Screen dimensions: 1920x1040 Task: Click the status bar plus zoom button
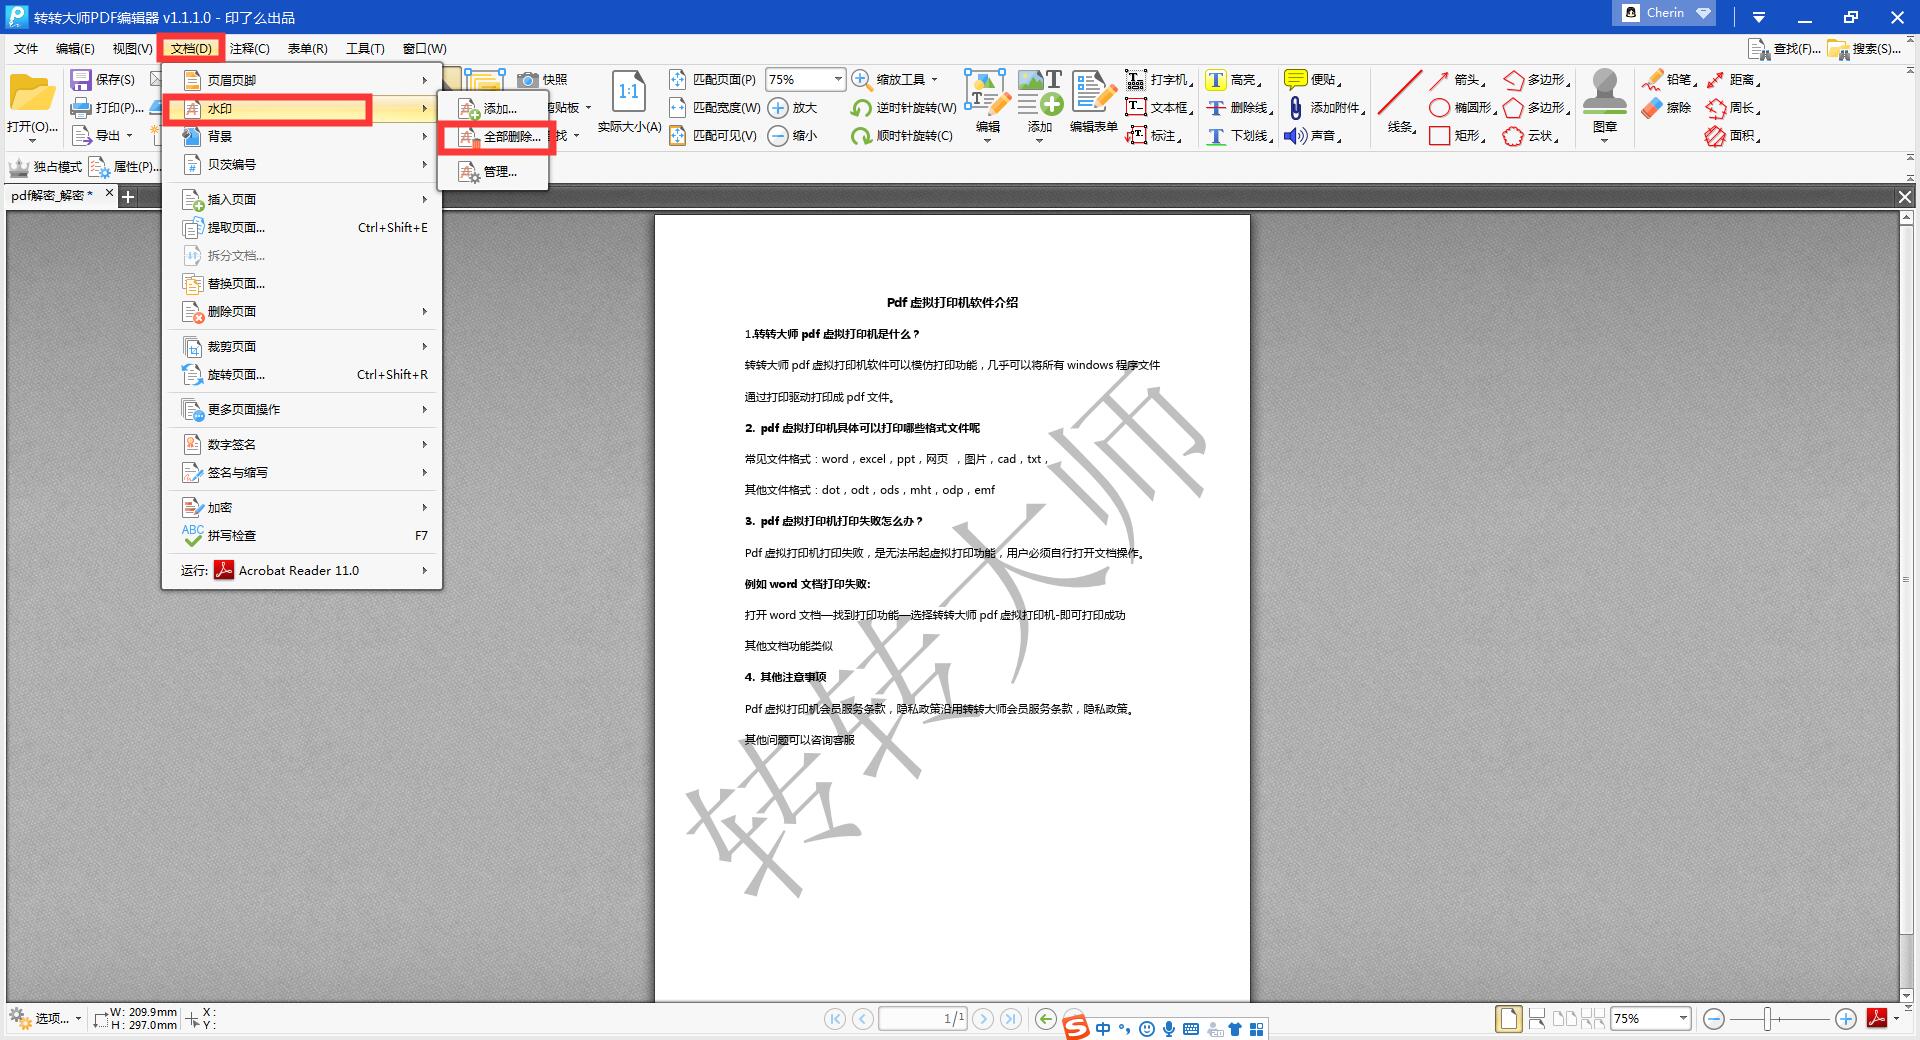[1846, 1019]
